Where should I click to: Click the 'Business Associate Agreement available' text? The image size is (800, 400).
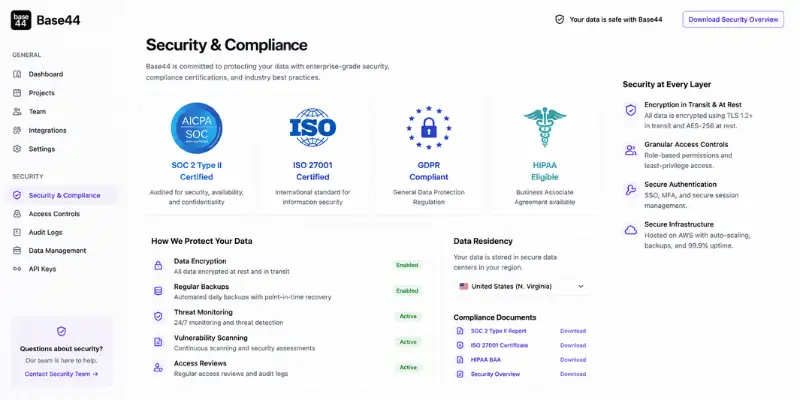point(544,197)
